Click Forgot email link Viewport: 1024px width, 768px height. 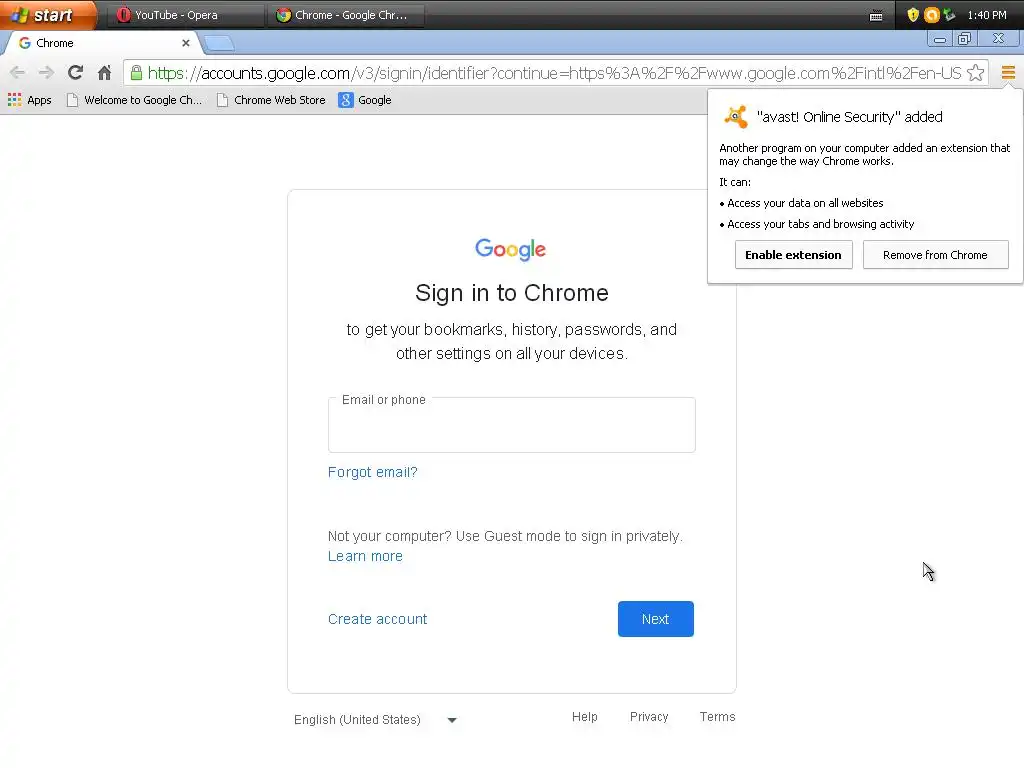point(372,472)
